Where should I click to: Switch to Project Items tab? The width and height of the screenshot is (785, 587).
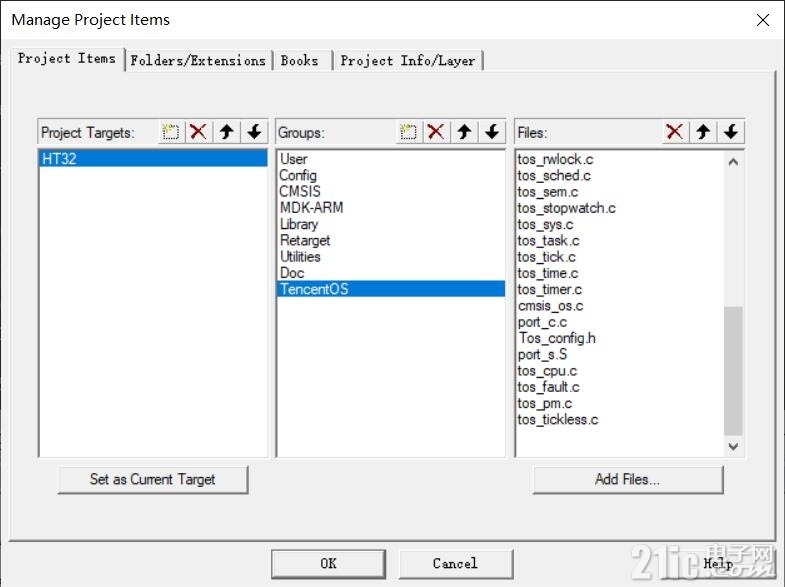[67, 59]
